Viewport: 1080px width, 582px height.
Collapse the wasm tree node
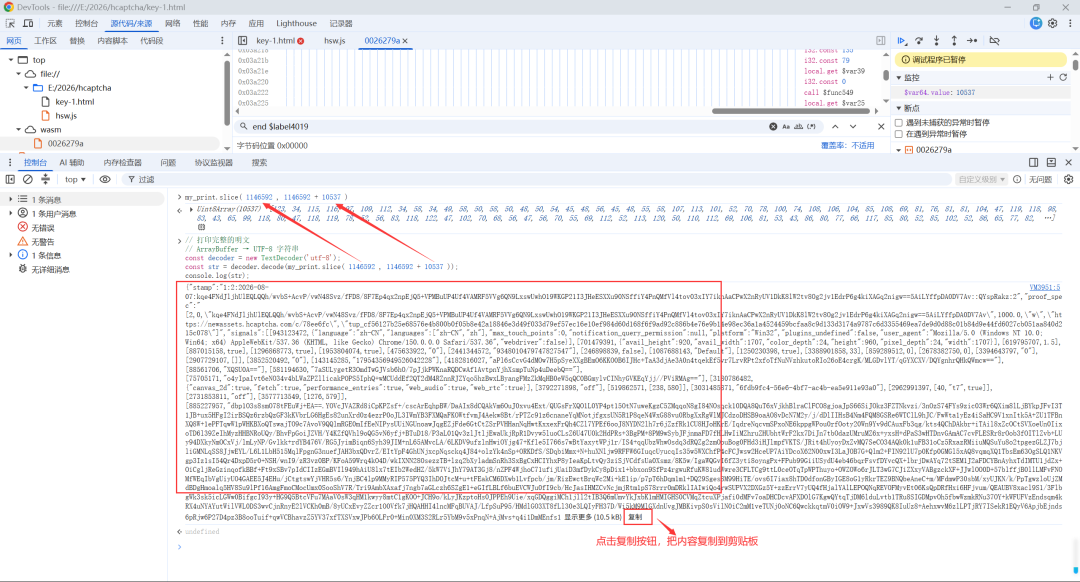[19, 129]
